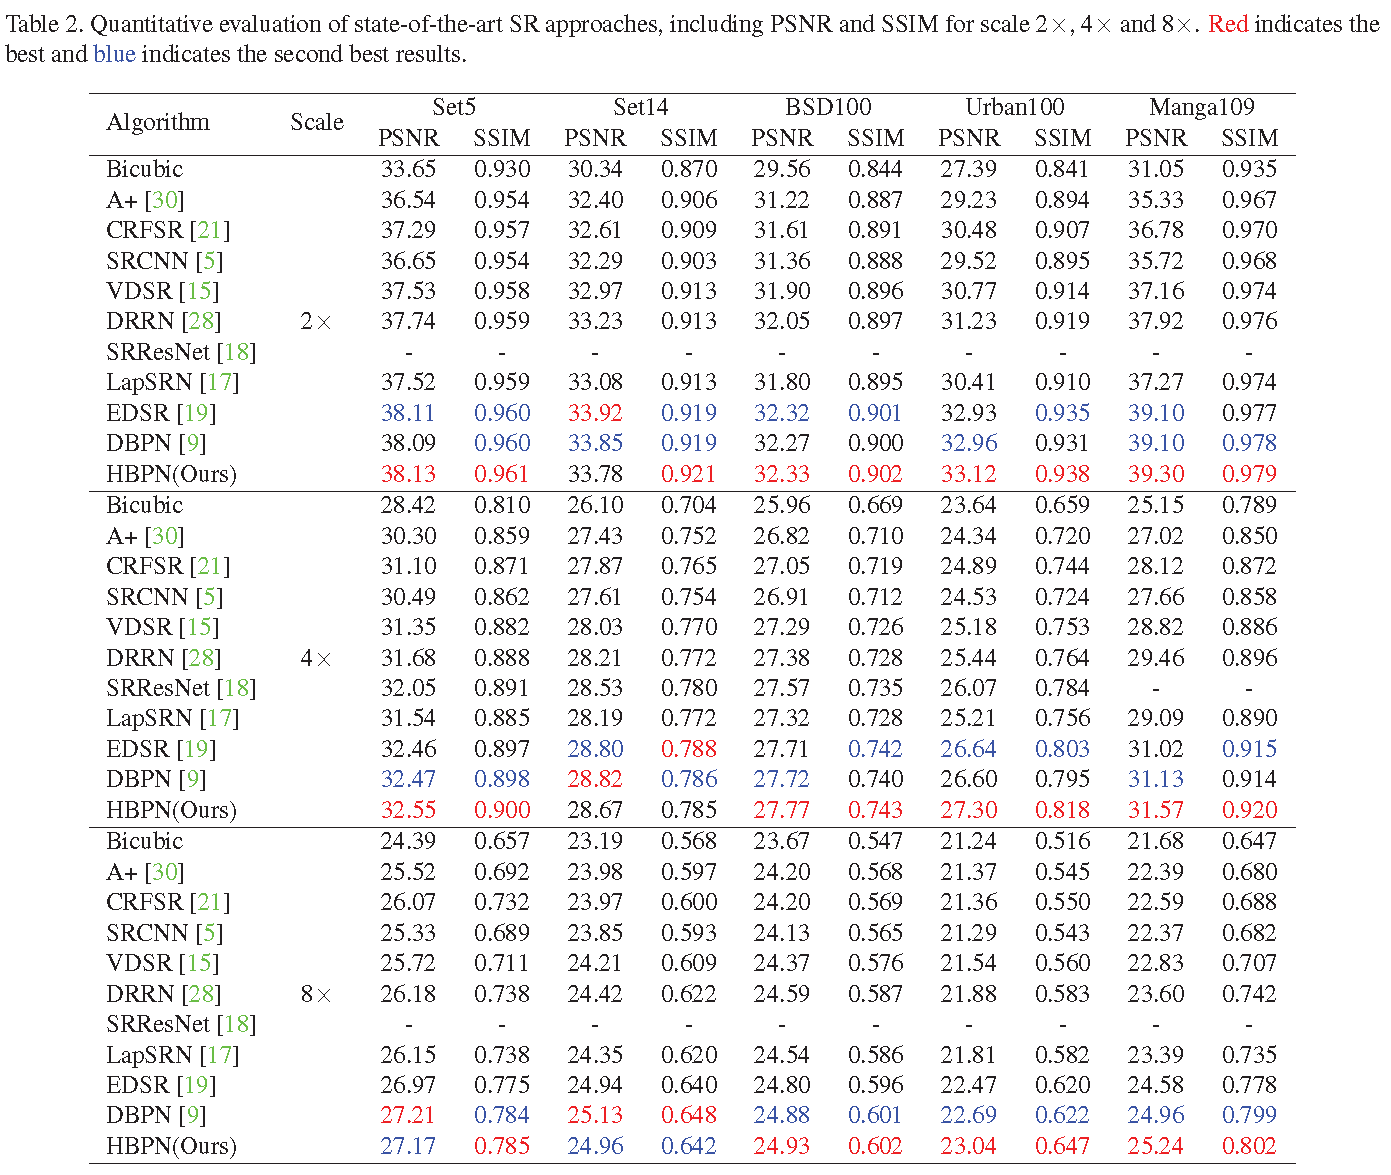The width and height of the screenshot is (1391, 1175).
Task: Click the blue value 27.17
Action: 408,1146
